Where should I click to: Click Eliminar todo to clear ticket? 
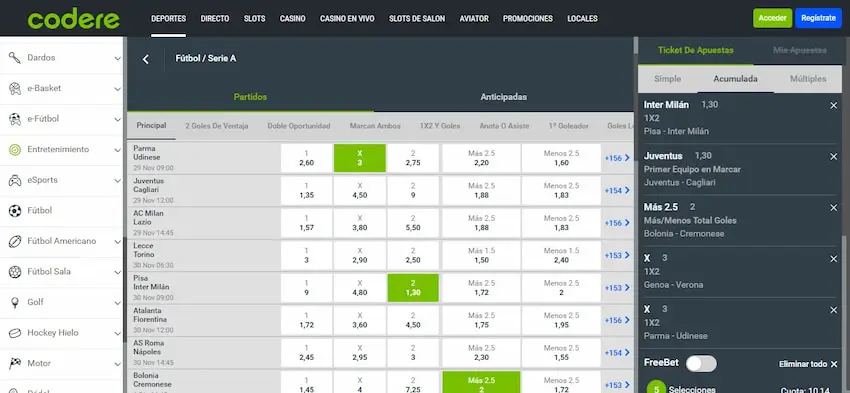[808, 364]
